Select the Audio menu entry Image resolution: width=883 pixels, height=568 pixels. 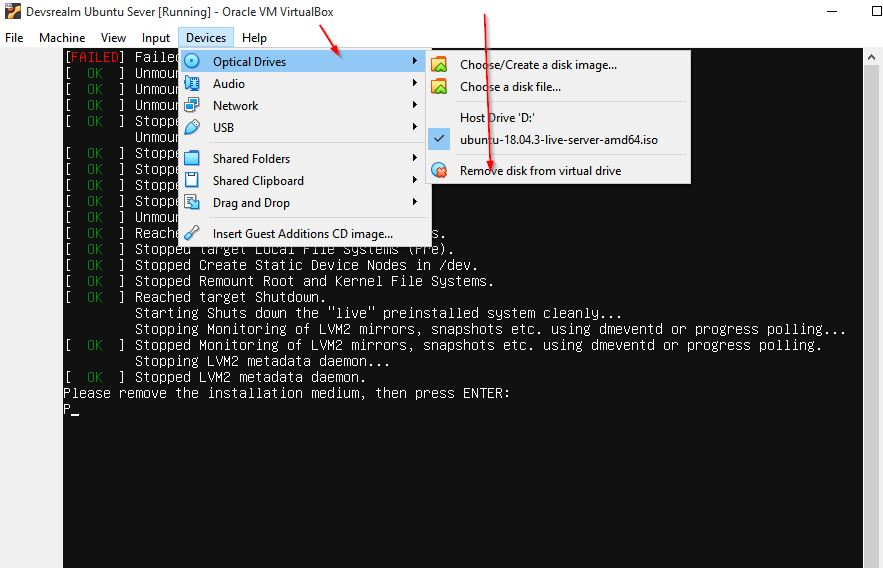(305, 83)
